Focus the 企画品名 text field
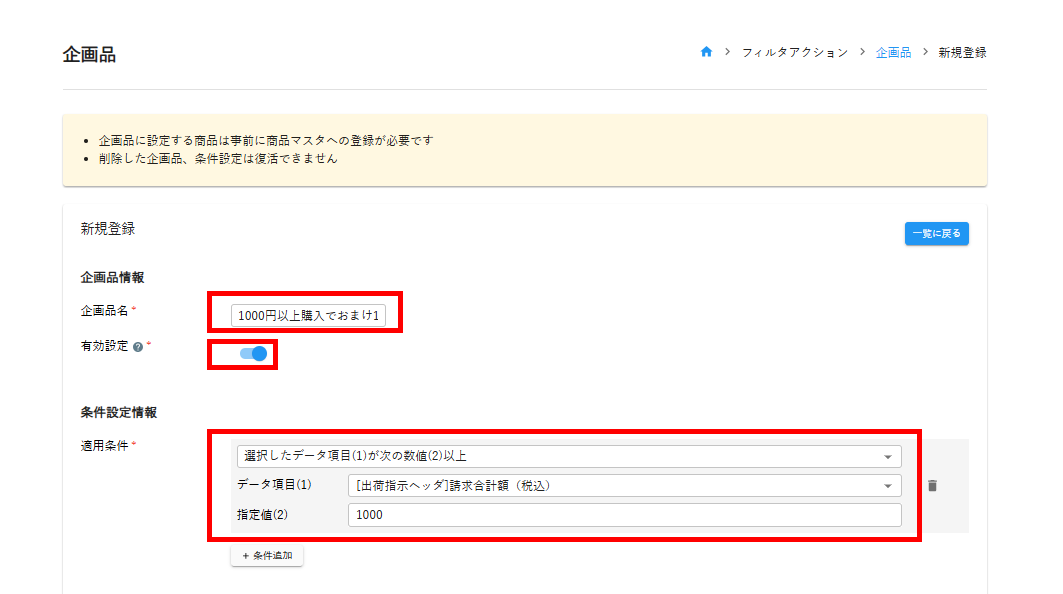The height and width of the screenshot is (594, 1063). (308, 316)
